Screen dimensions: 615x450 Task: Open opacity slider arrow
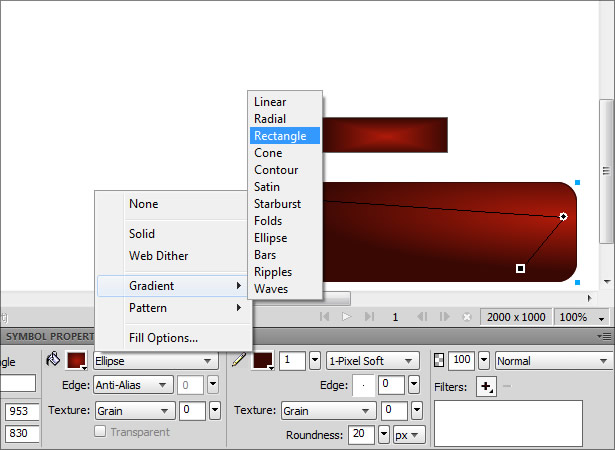coord(484,361)
